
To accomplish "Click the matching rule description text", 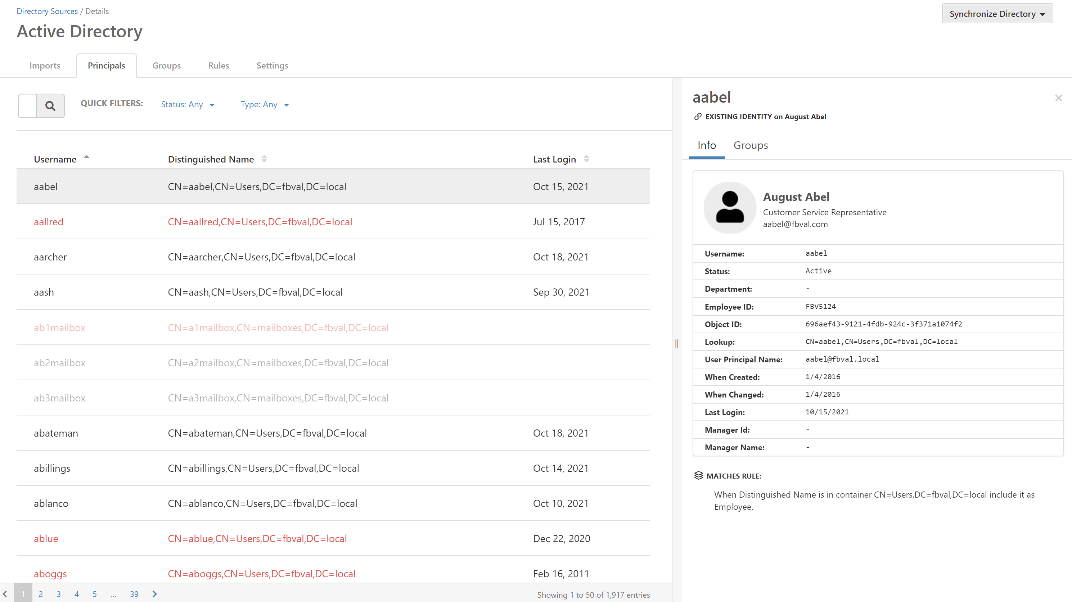I will click(874, 501).
